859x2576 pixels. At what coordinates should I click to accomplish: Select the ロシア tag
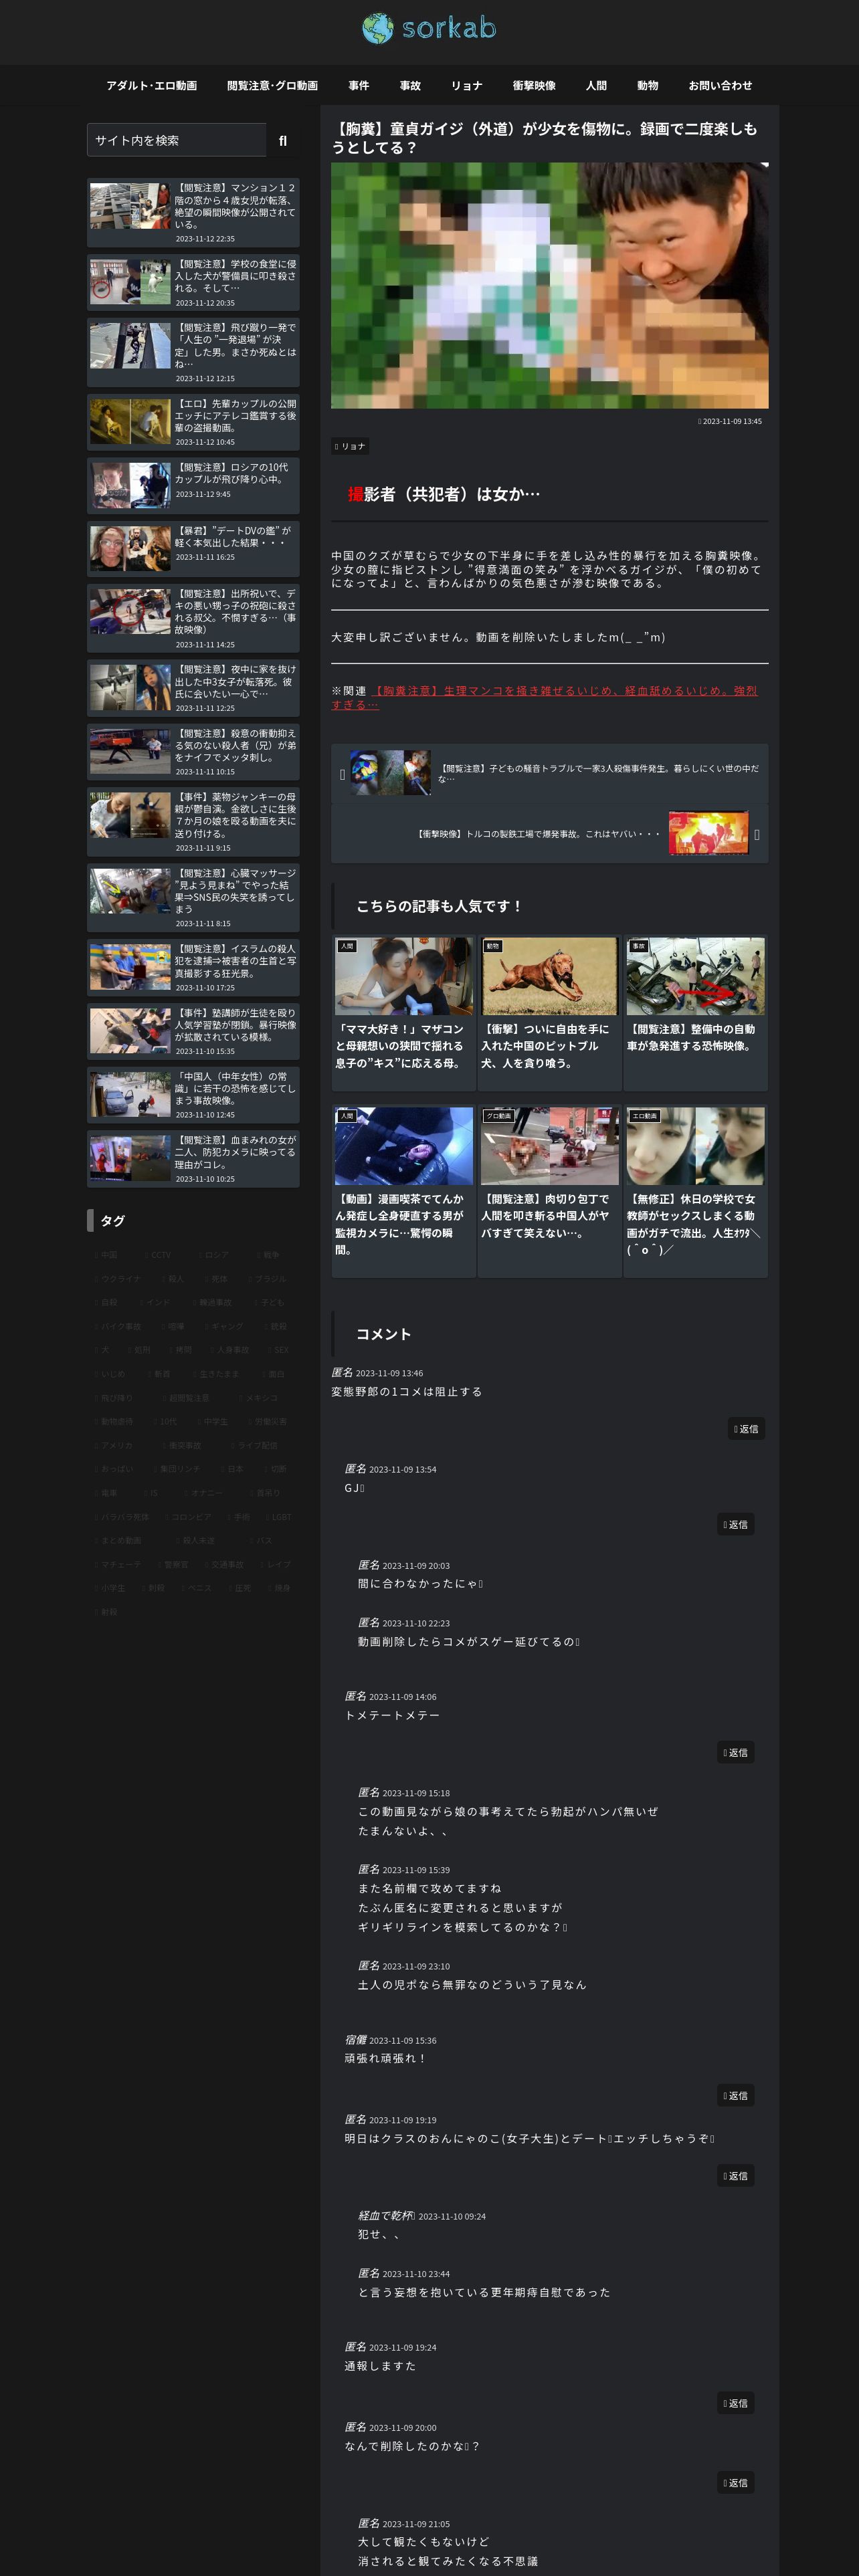coord(213,1255)
